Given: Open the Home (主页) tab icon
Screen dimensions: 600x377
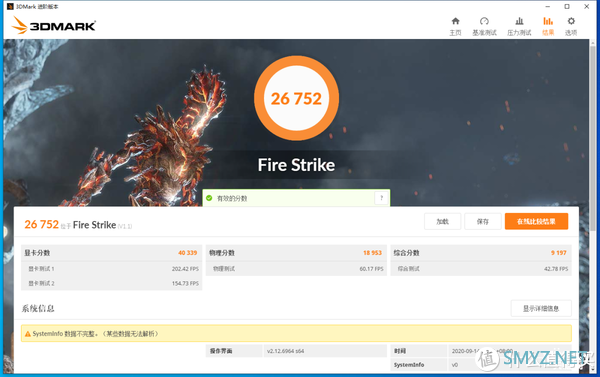Looking at the screenshot, I should pyautogui.click(x=455, y=21).
